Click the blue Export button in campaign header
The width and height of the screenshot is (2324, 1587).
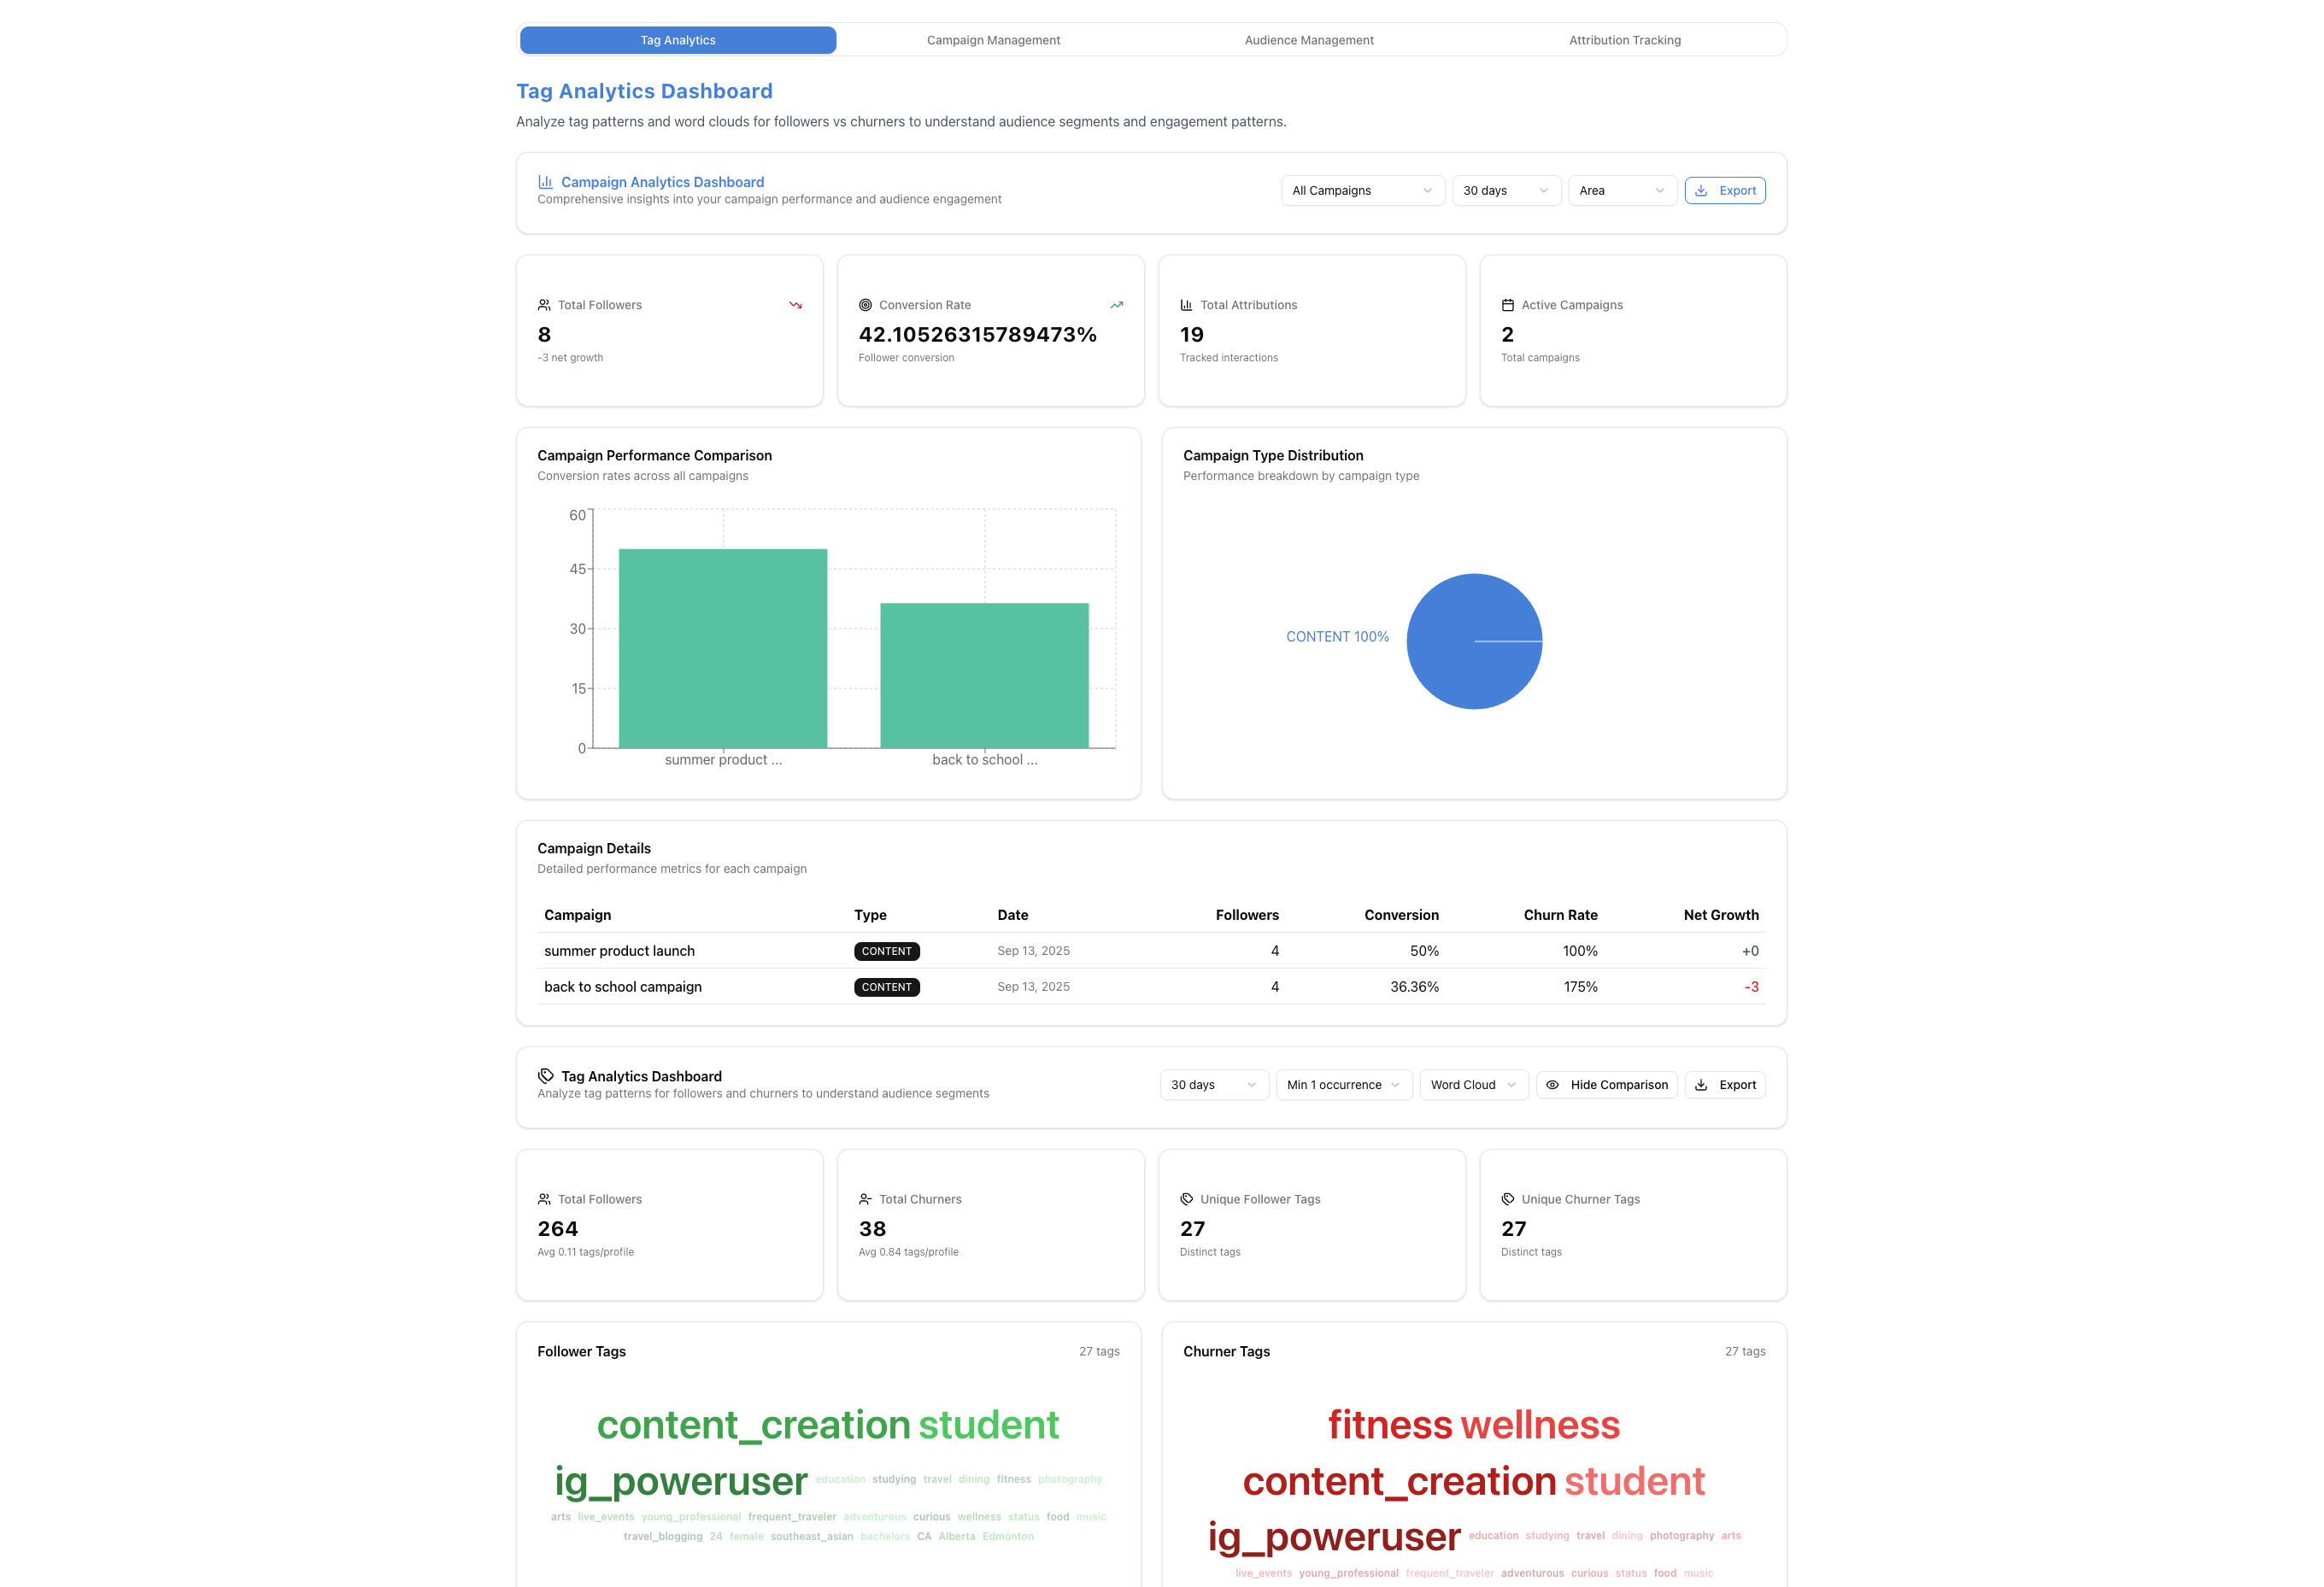click(1724, 191)
